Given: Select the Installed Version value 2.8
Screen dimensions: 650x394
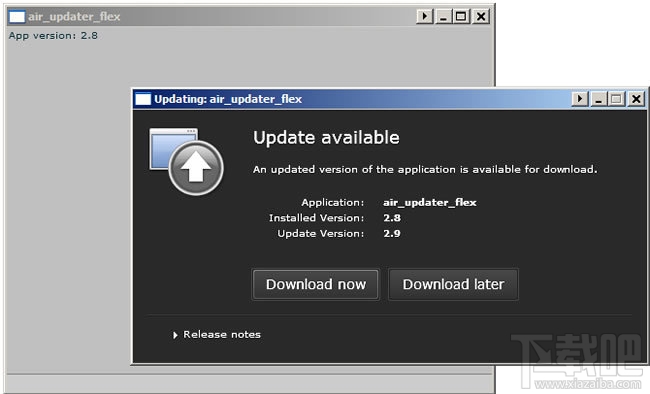Looking at the screenshot, I should click(x=392, y=218).
